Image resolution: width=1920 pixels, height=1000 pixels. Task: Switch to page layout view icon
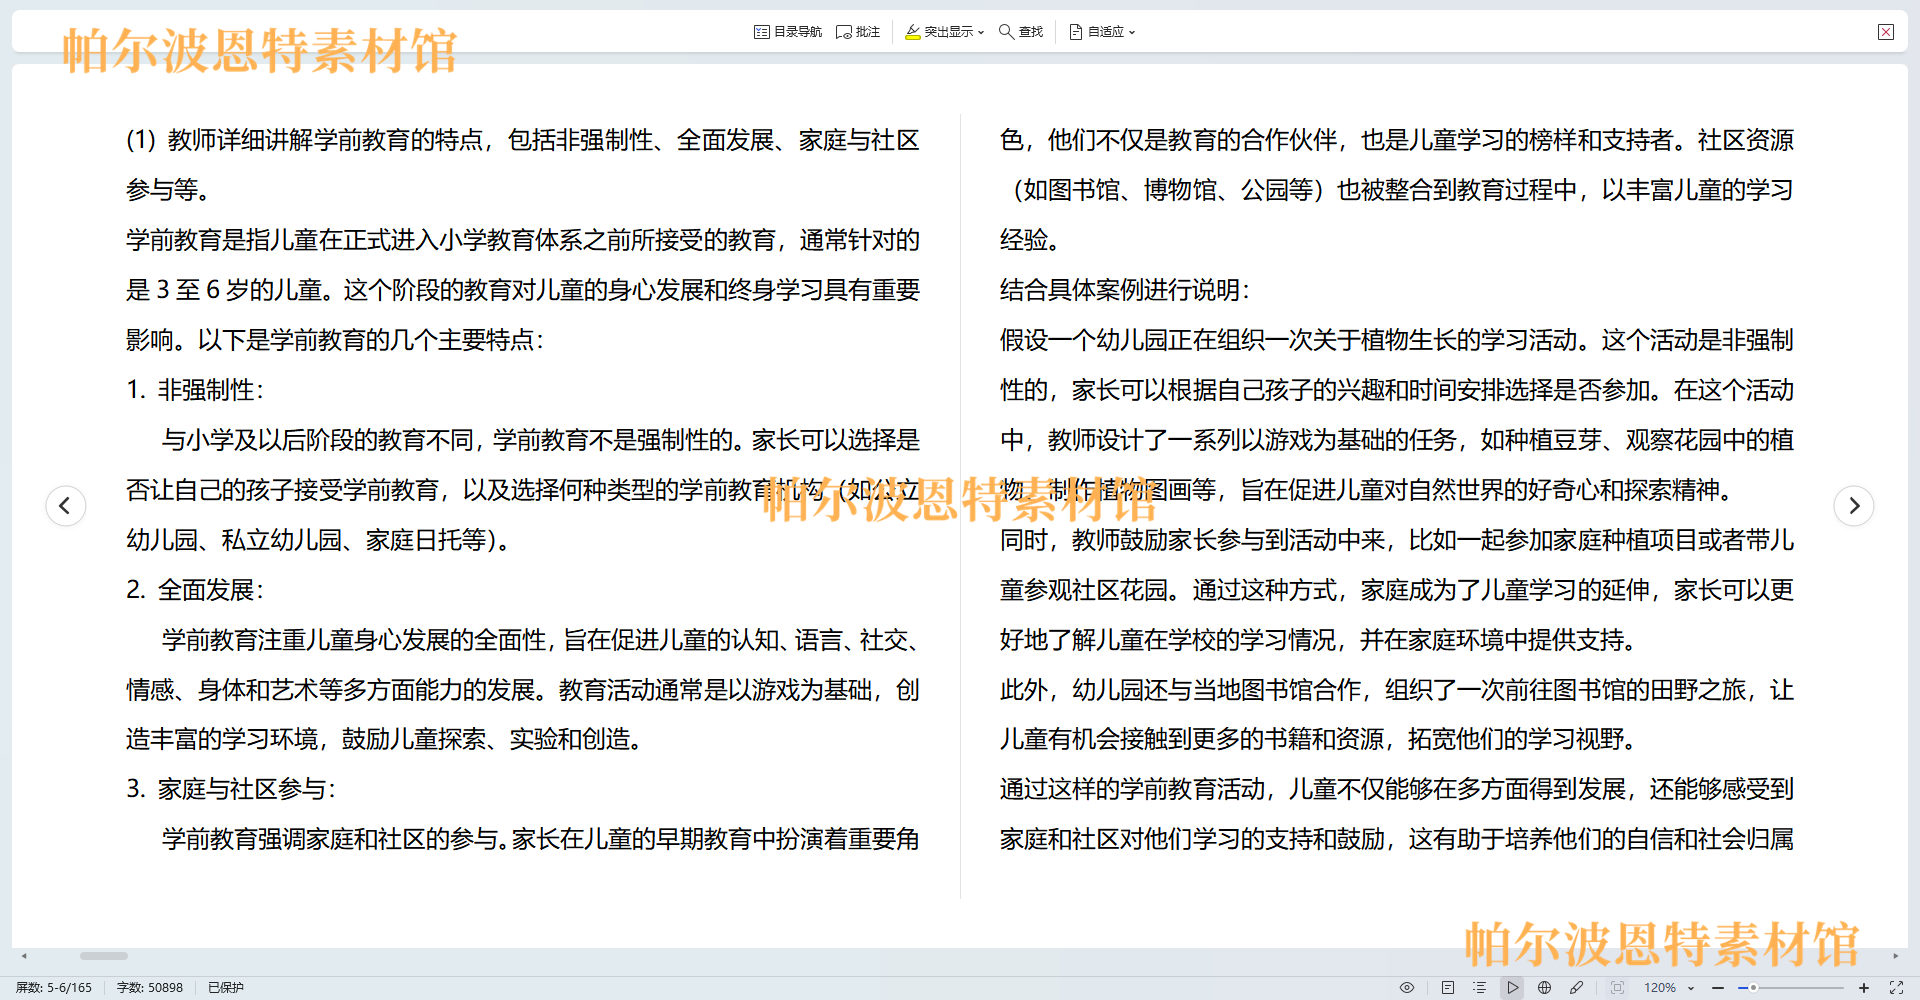(1448, 987)
